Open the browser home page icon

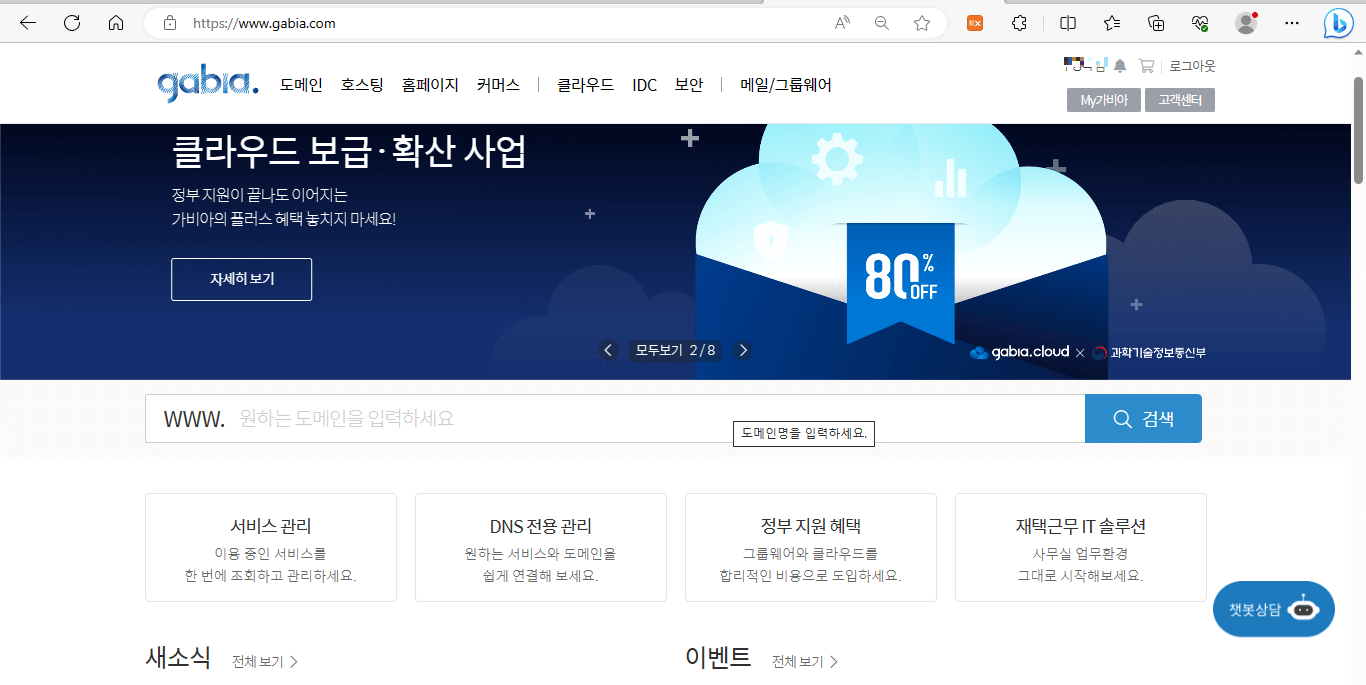(116, 23)
